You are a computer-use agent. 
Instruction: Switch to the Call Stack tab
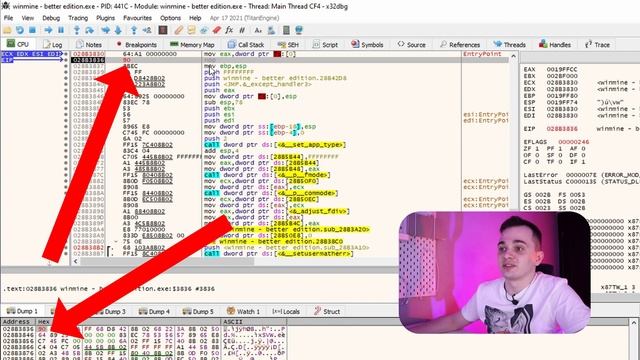(x=246, y=44)
